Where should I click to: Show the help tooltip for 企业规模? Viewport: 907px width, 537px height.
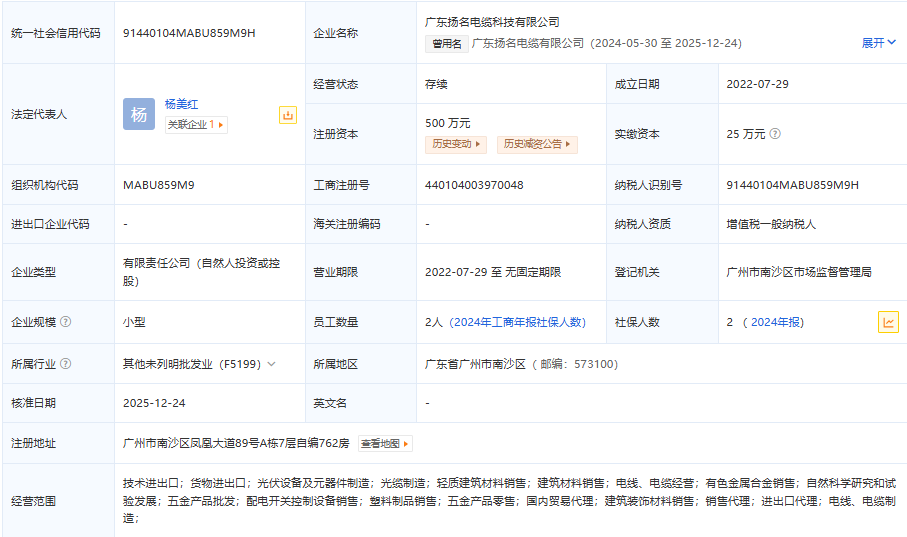tap(66, 322)
